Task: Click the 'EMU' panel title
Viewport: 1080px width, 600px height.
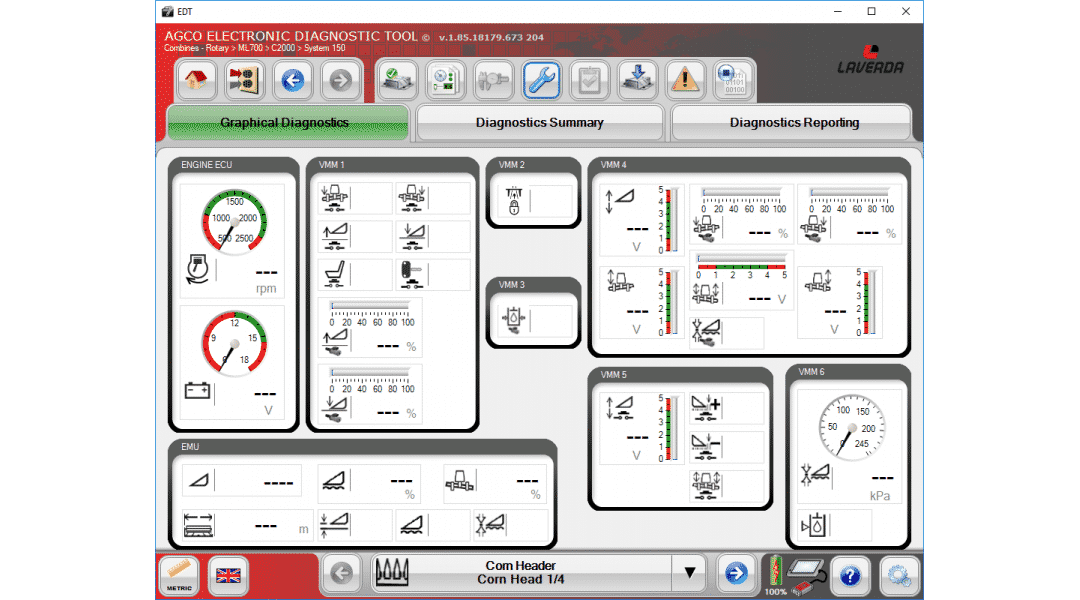Action: [190, 447]
